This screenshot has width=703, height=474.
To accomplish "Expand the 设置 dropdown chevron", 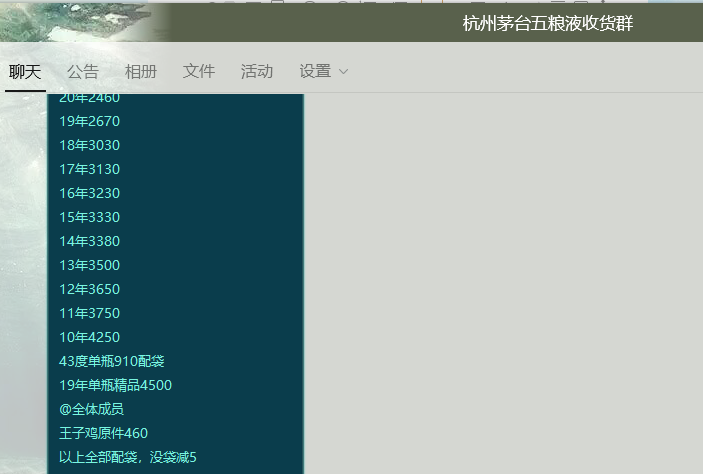I will coord(343,72).
